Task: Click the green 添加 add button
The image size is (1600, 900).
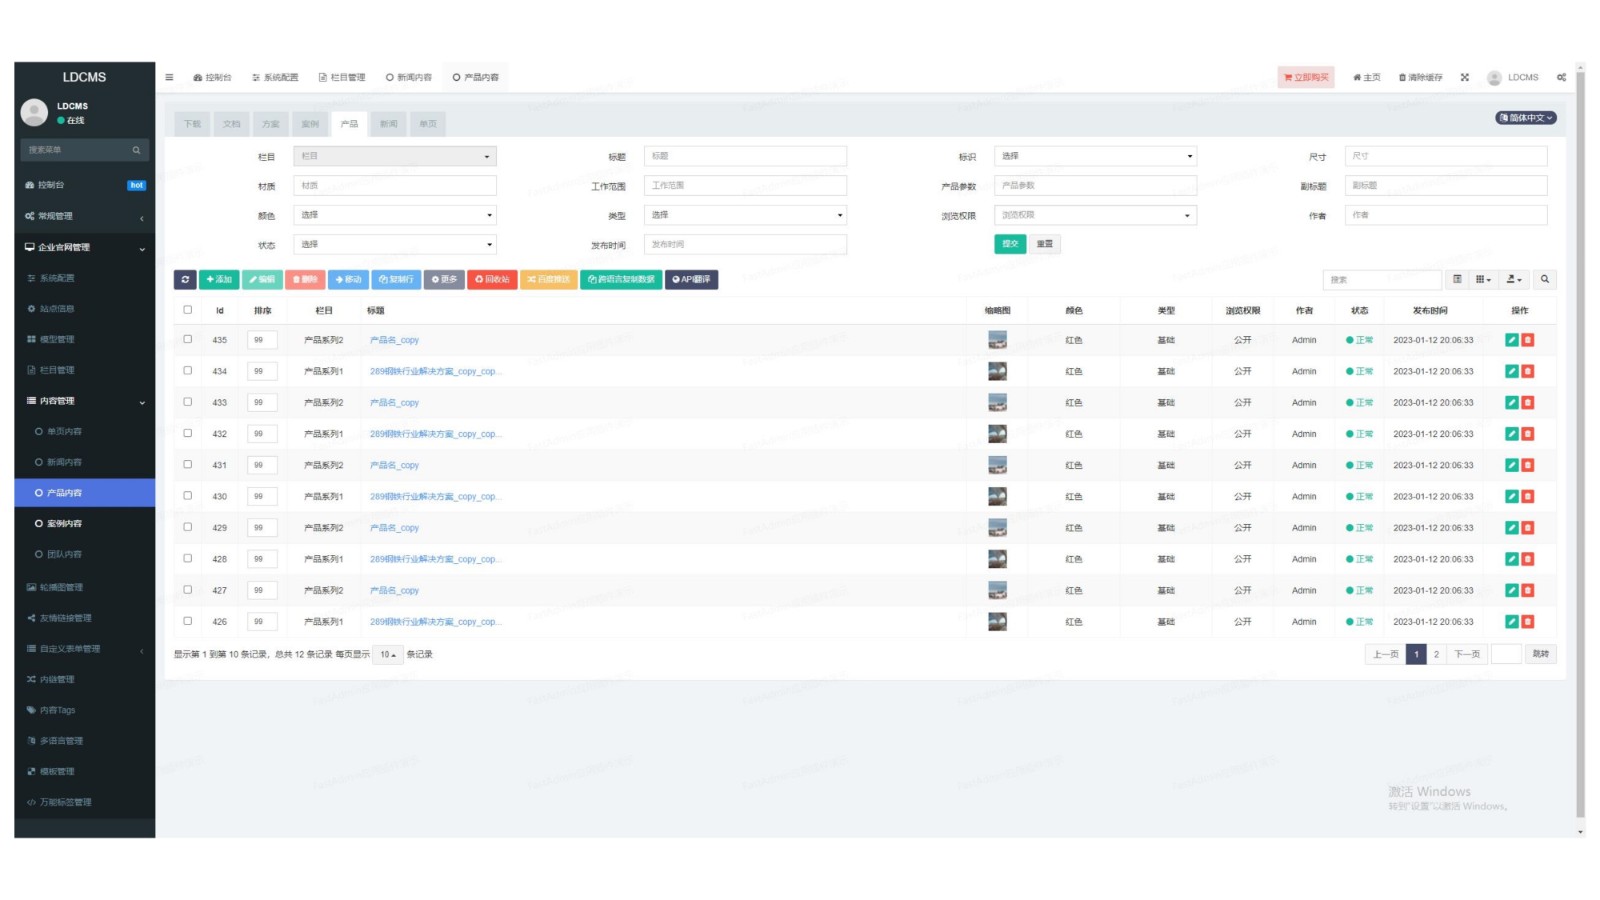Action: click(219, 280)
